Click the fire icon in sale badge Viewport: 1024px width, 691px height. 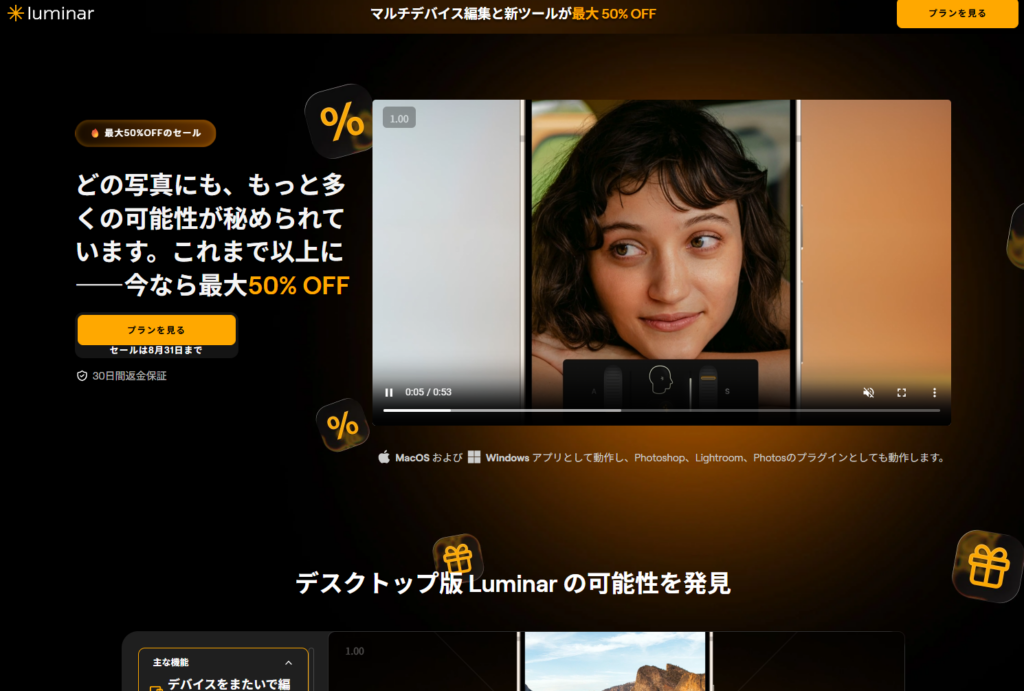pyautogui.click(x=95, y=133)
